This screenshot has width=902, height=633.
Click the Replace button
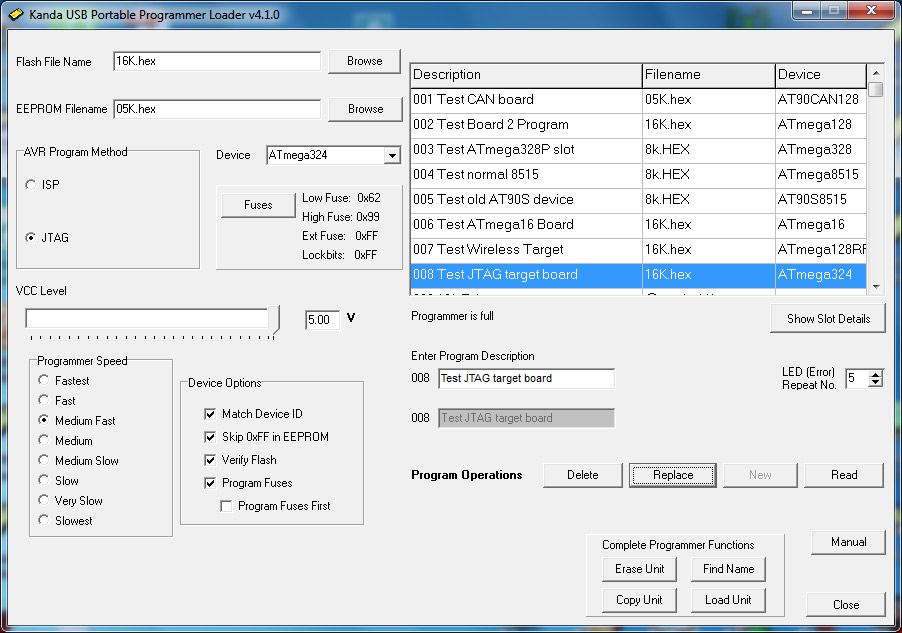point(672,475)
